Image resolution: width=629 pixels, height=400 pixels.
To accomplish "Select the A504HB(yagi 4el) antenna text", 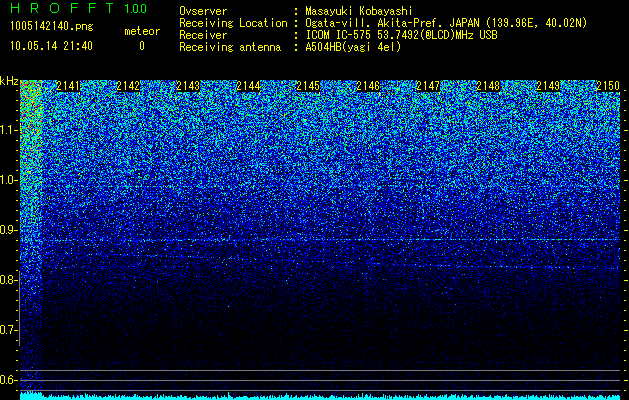I will 353,47.
